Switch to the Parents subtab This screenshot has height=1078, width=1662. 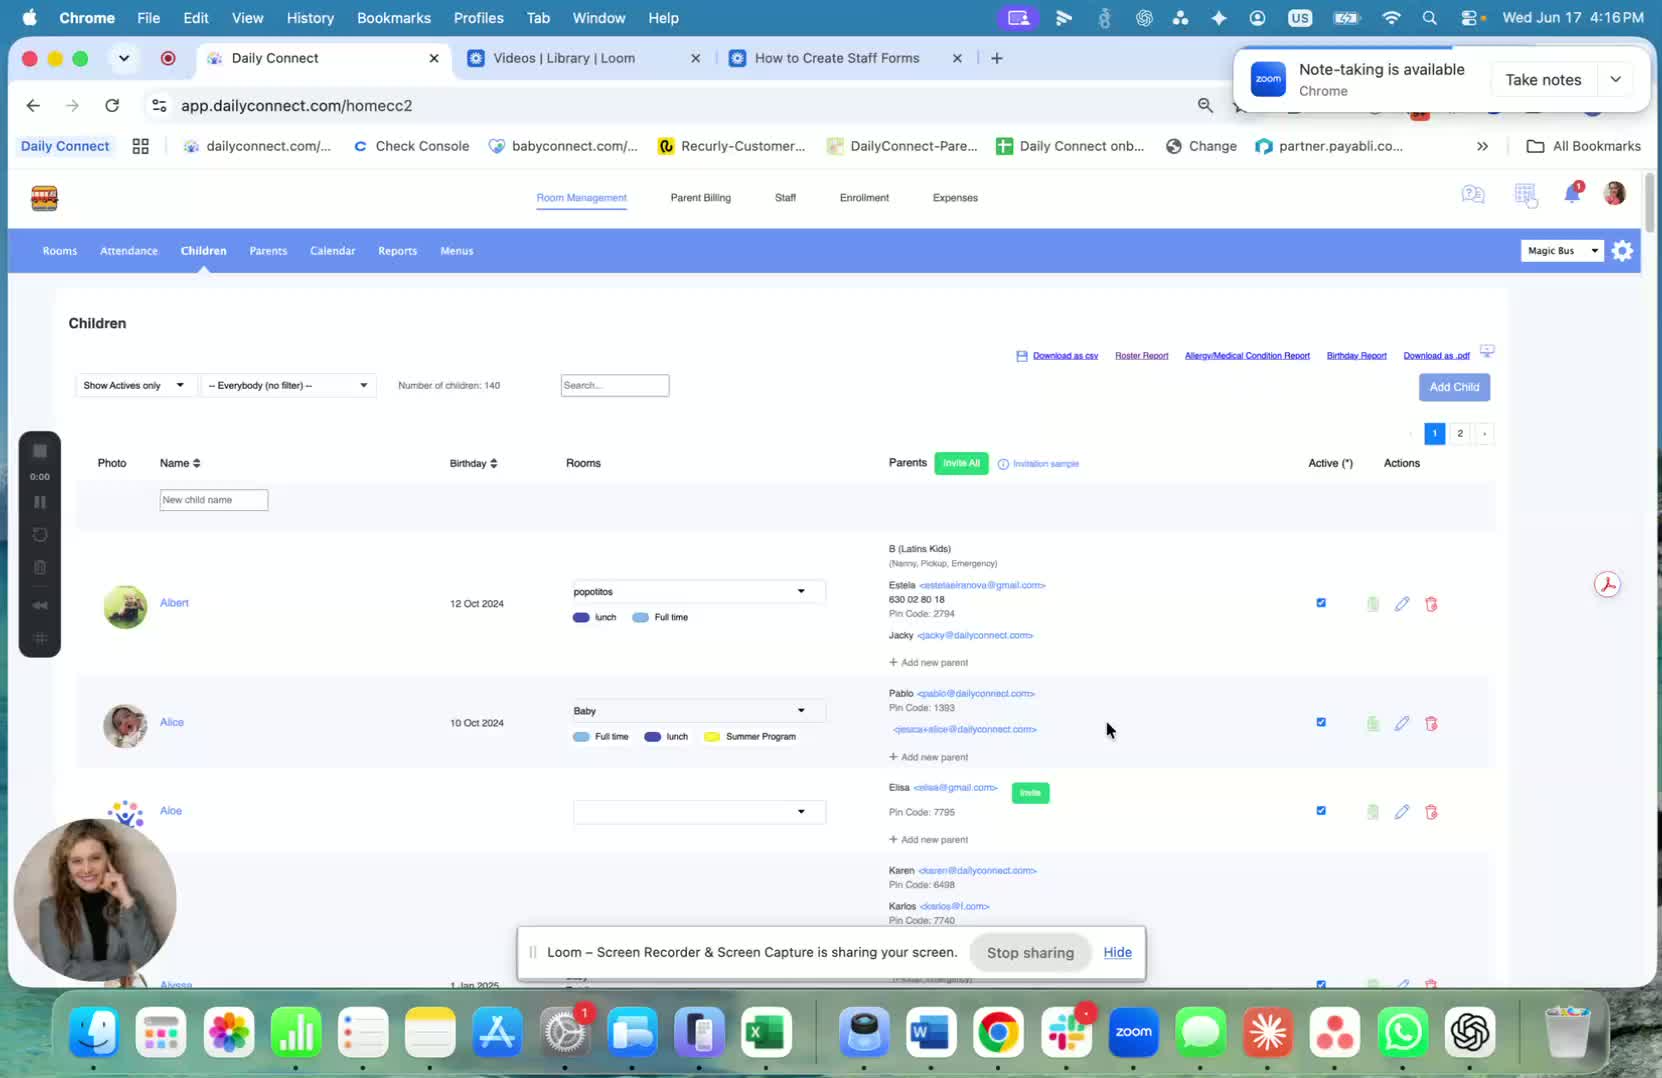pyautogui.click(x=268, y=251)
